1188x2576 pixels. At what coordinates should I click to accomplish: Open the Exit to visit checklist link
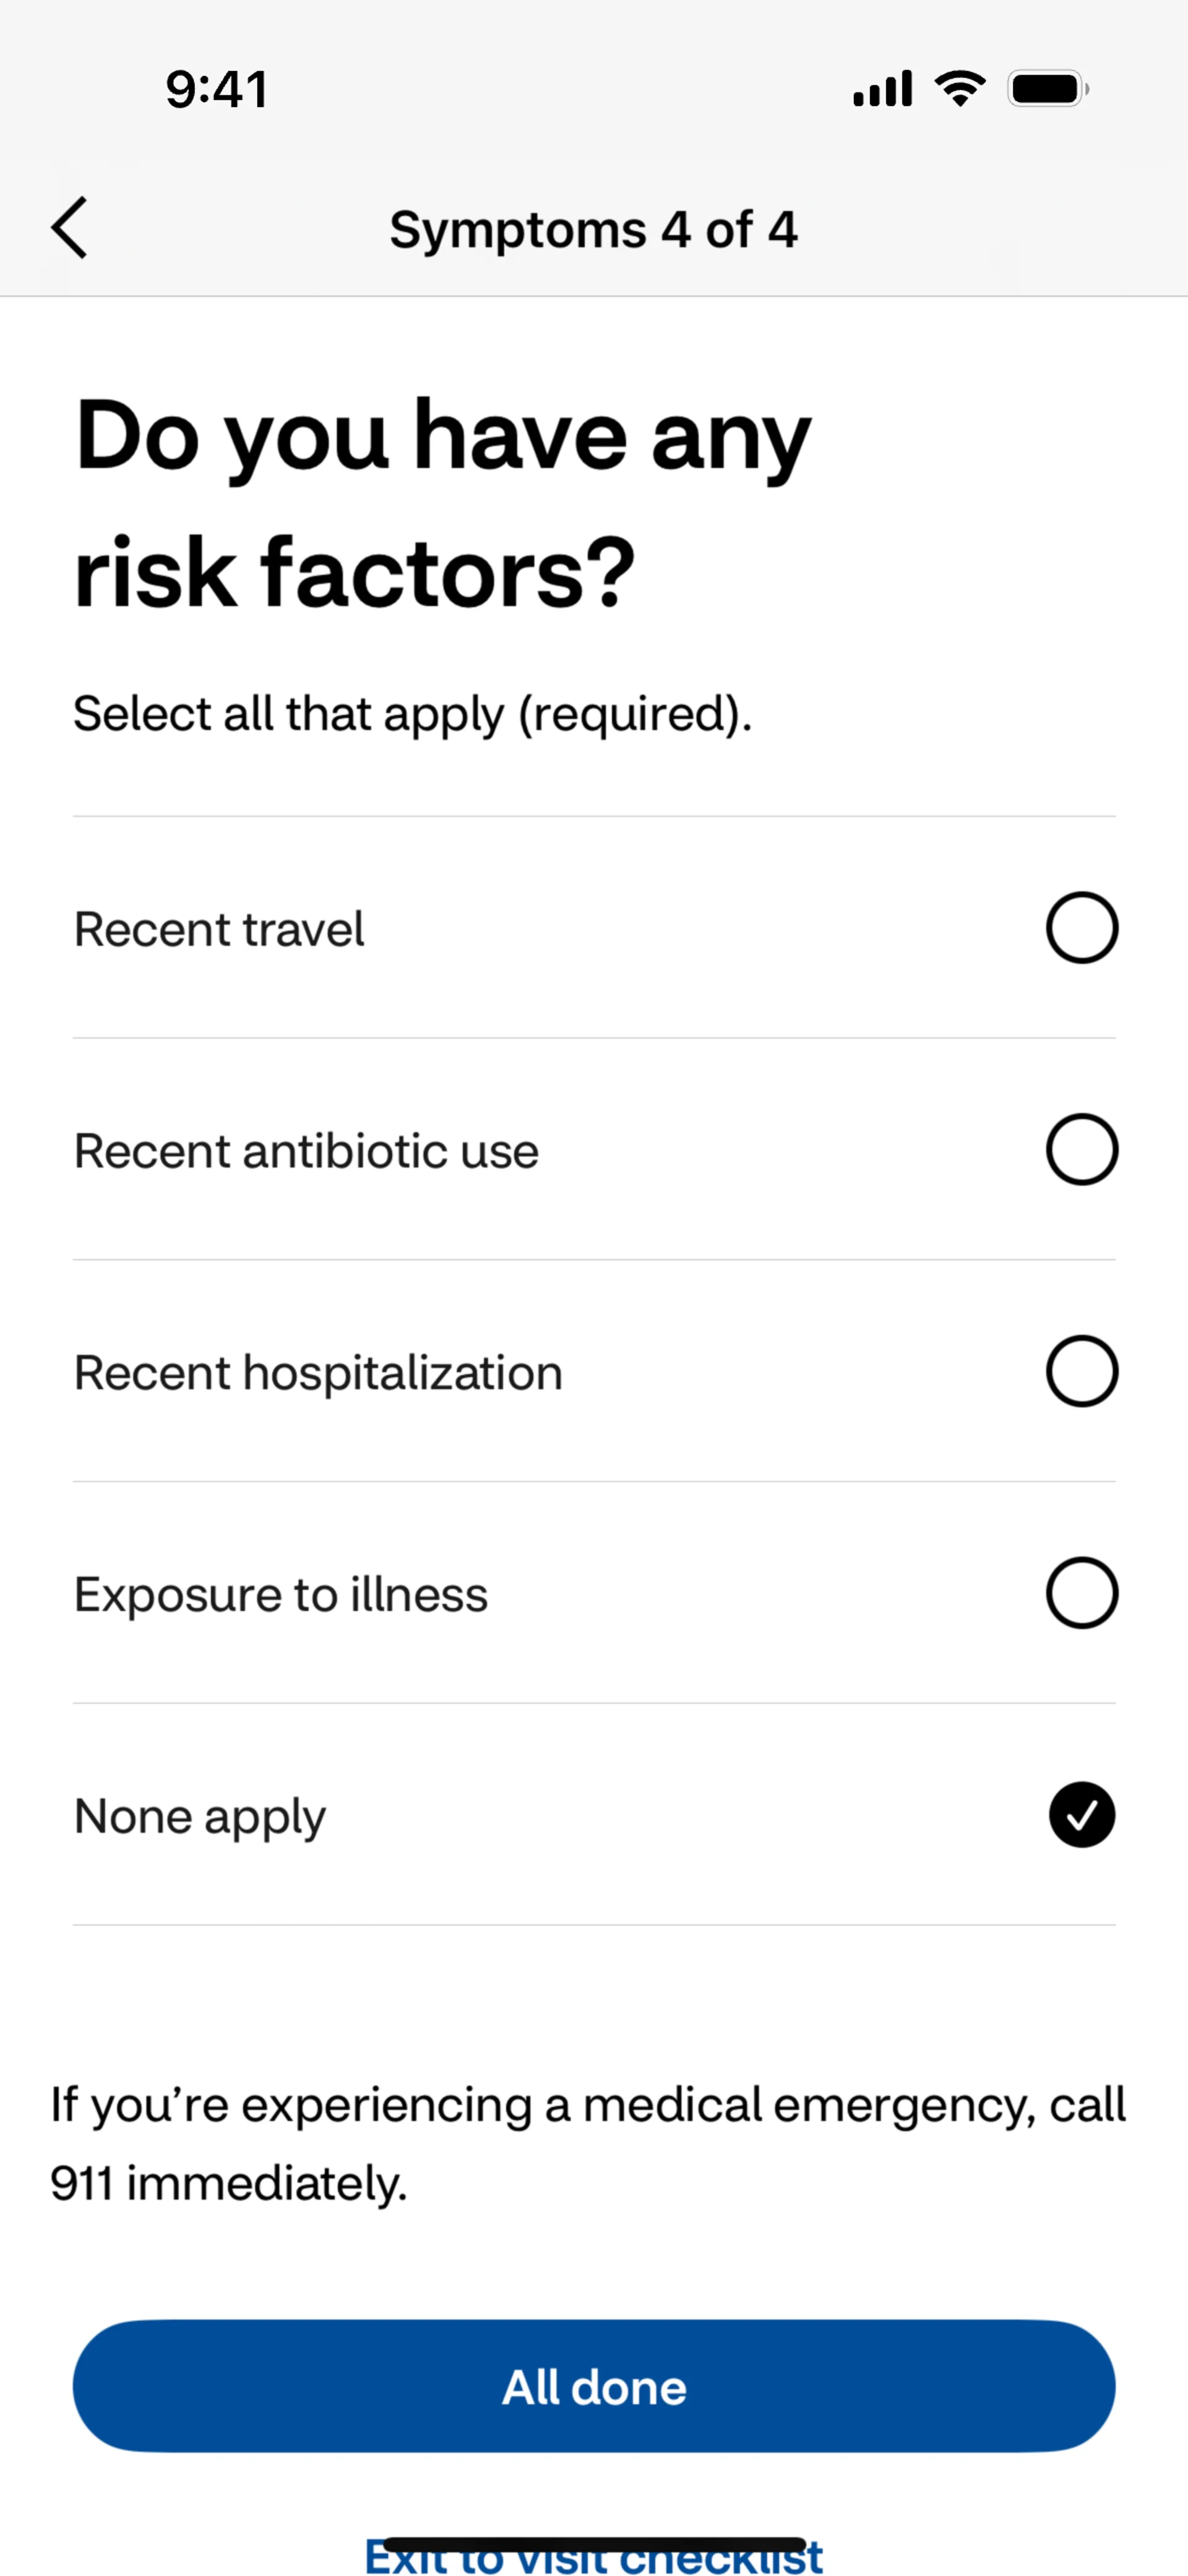[x=594, y=2556]
